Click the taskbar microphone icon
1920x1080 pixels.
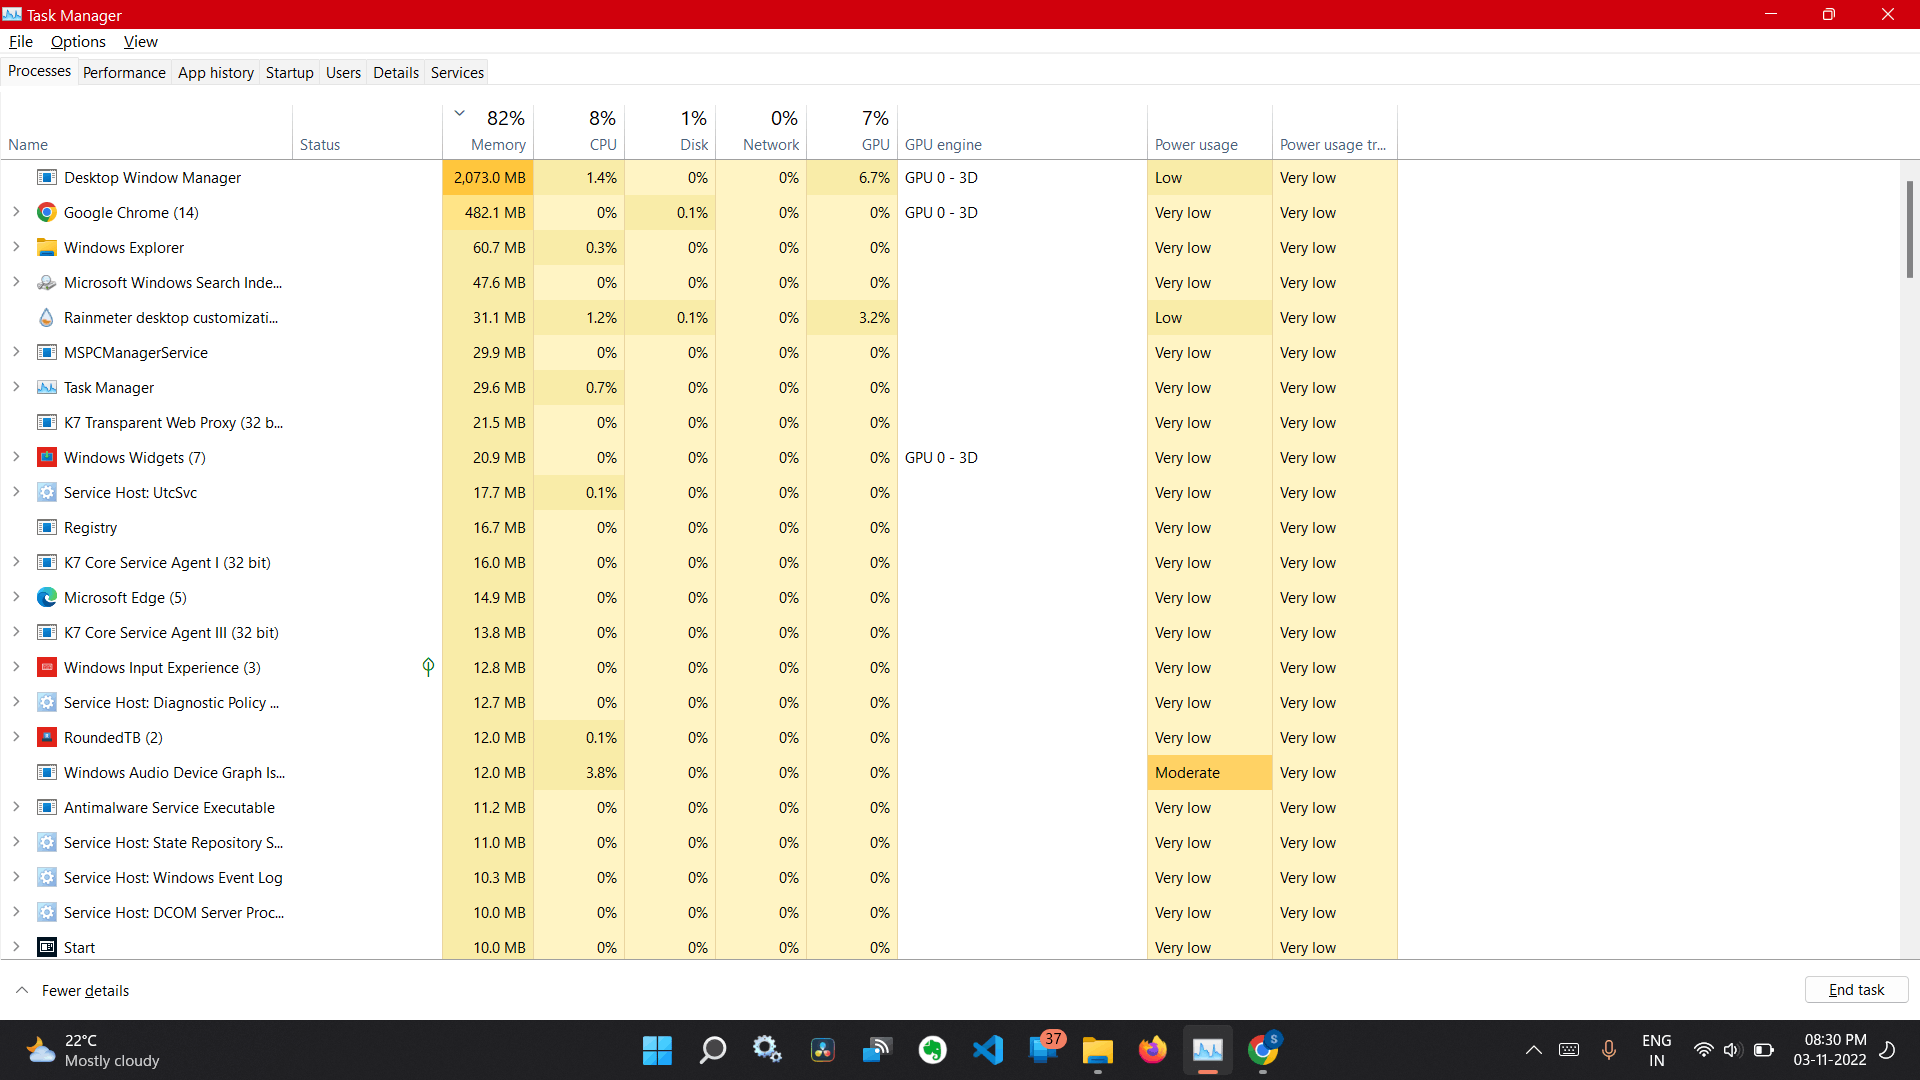(x=1608, y=1050)
